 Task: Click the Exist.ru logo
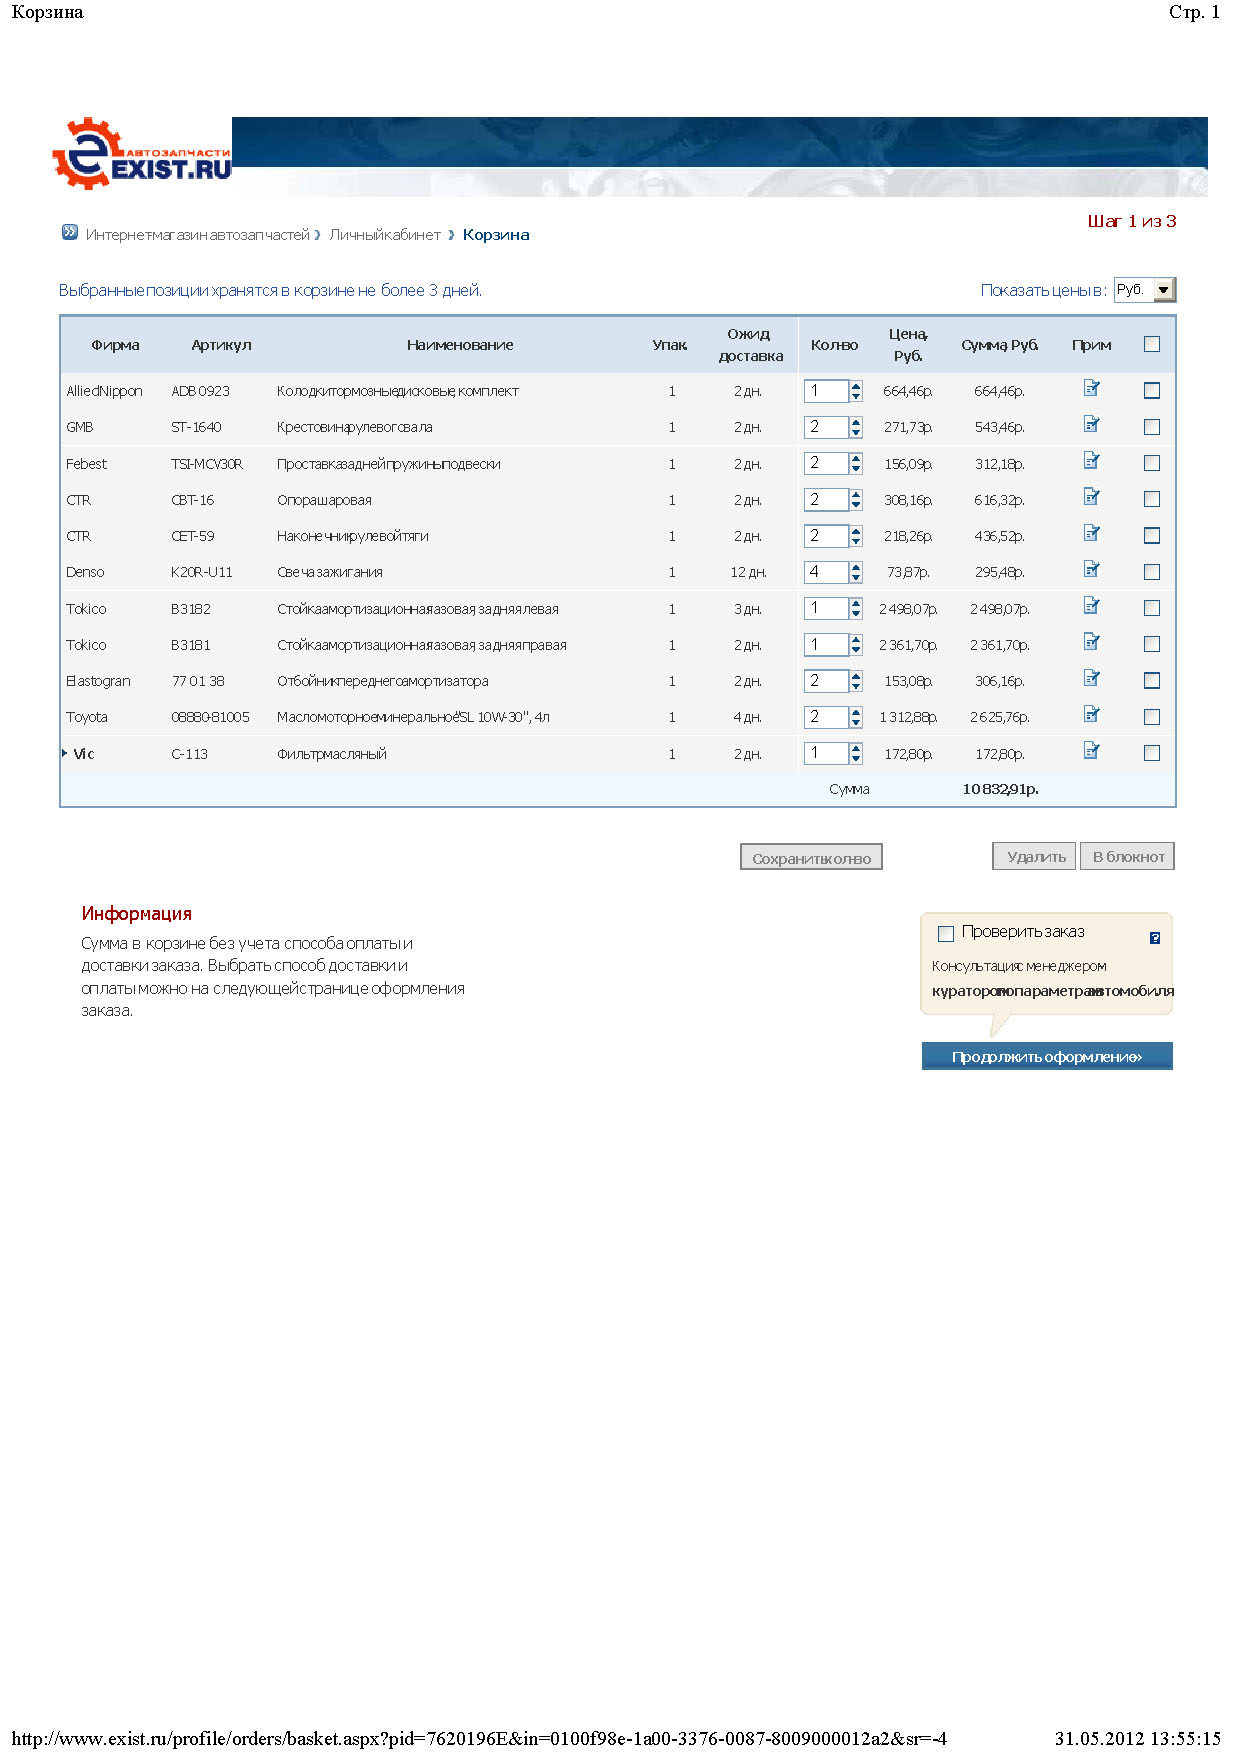pos(142,155)
